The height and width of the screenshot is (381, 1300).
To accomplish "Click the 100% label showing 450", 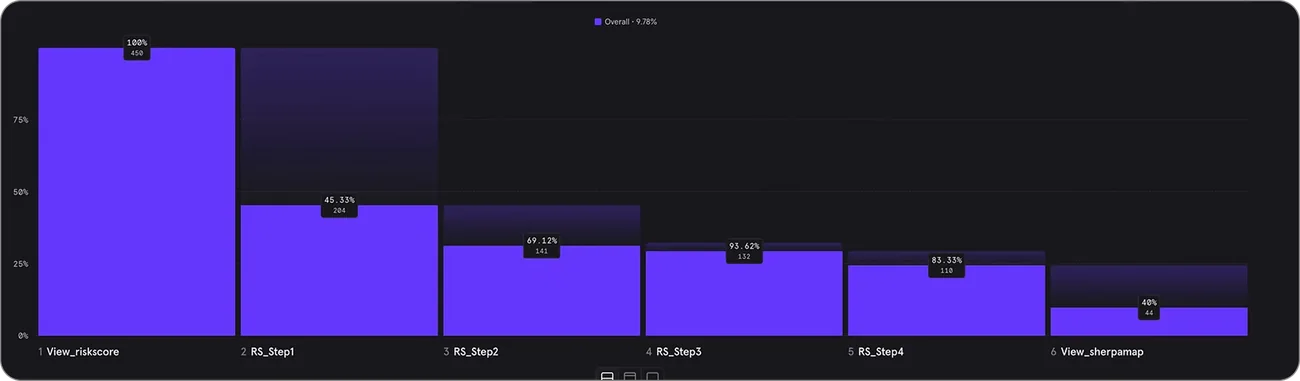I will click(x=137, y=48).
